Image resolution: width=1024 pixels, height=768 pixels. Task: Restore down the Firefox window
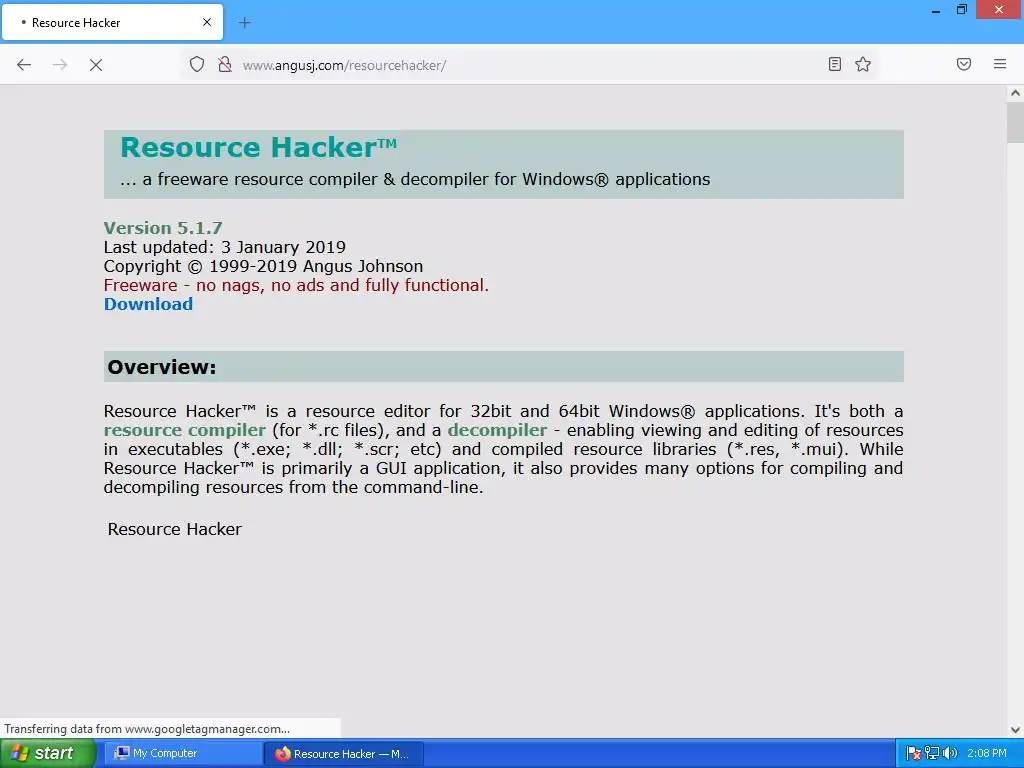coord(961,10)
